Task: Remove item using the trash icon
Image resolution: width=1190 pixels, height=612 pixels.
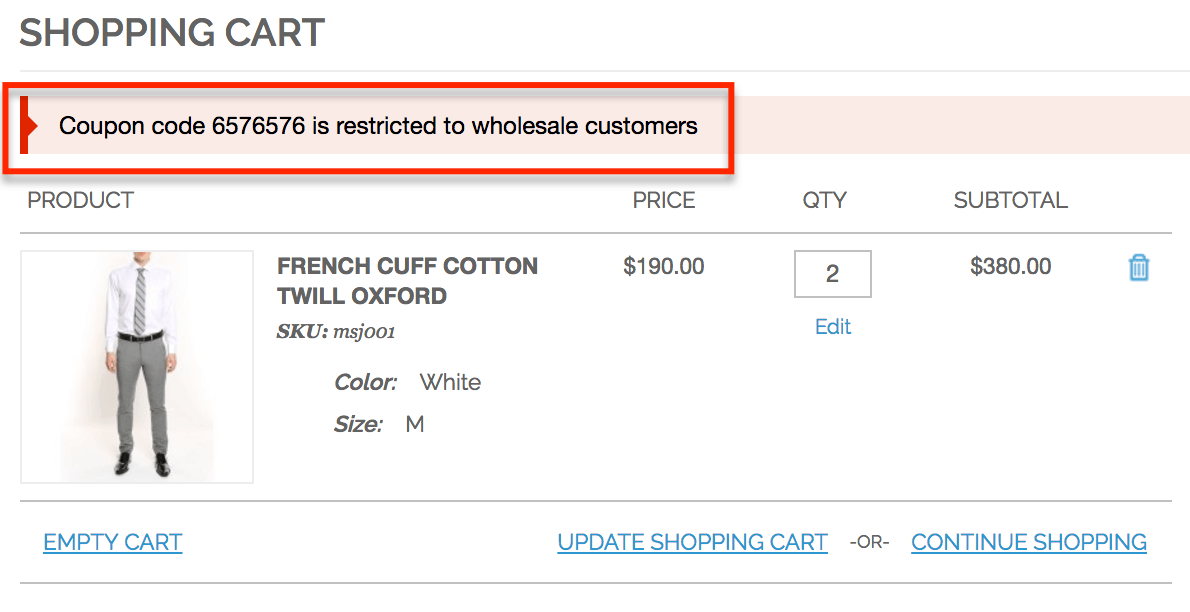Action: pos(1138,268)
